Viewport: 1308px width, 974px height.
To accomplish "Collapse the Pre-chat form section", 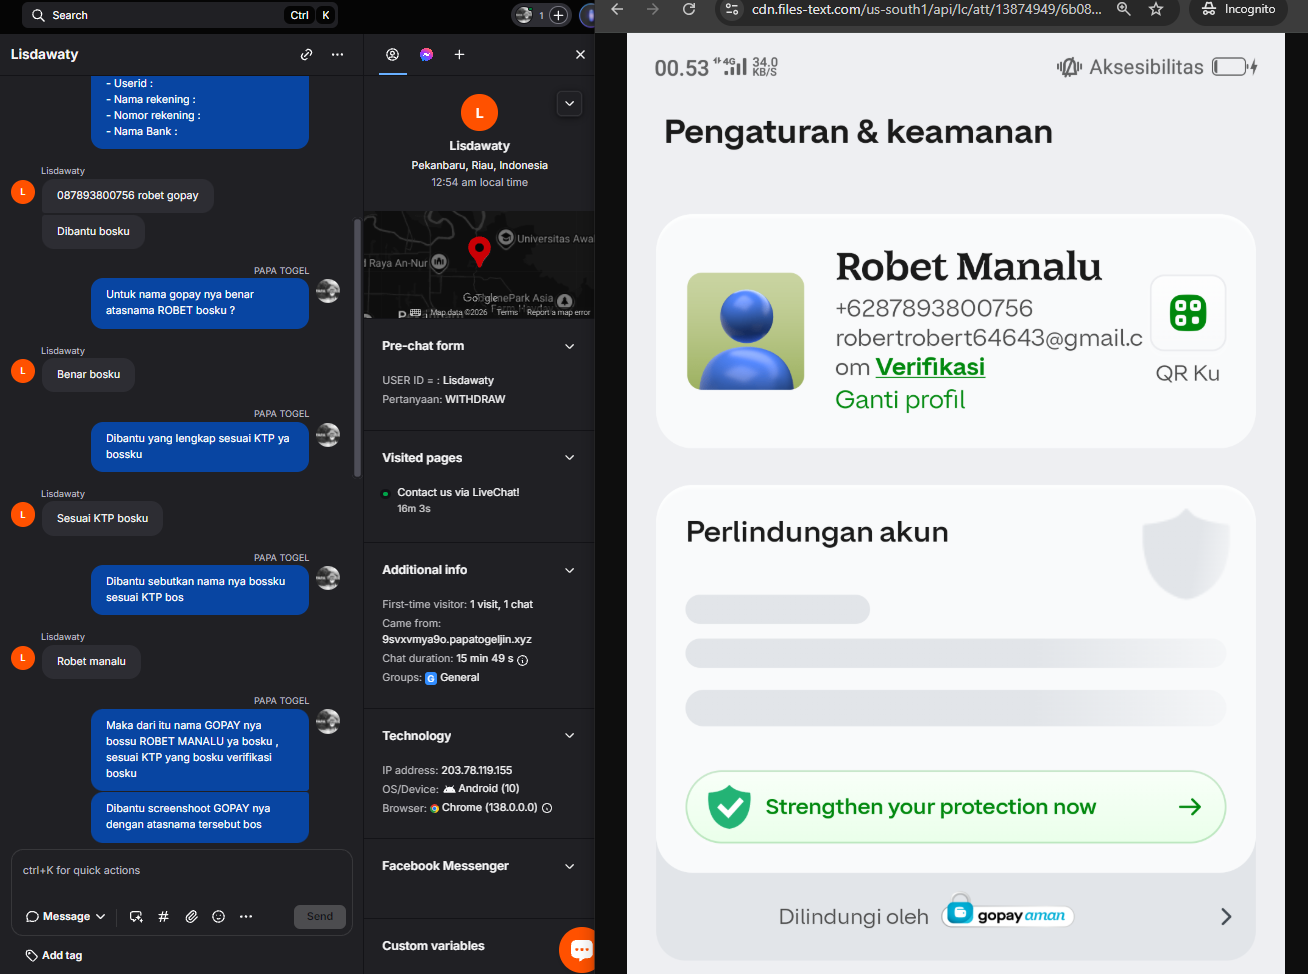I will coord(570,346).
